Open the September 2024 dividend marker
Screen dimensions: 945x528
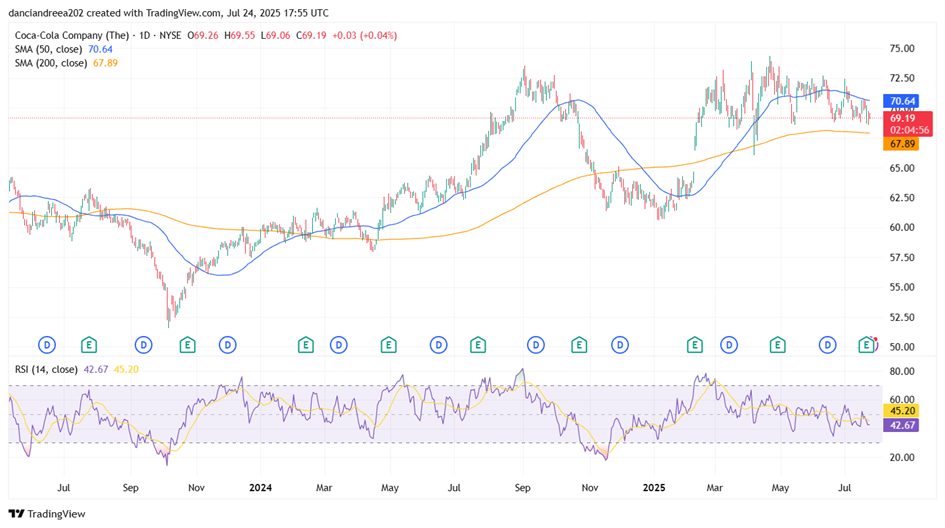(536, 345)
